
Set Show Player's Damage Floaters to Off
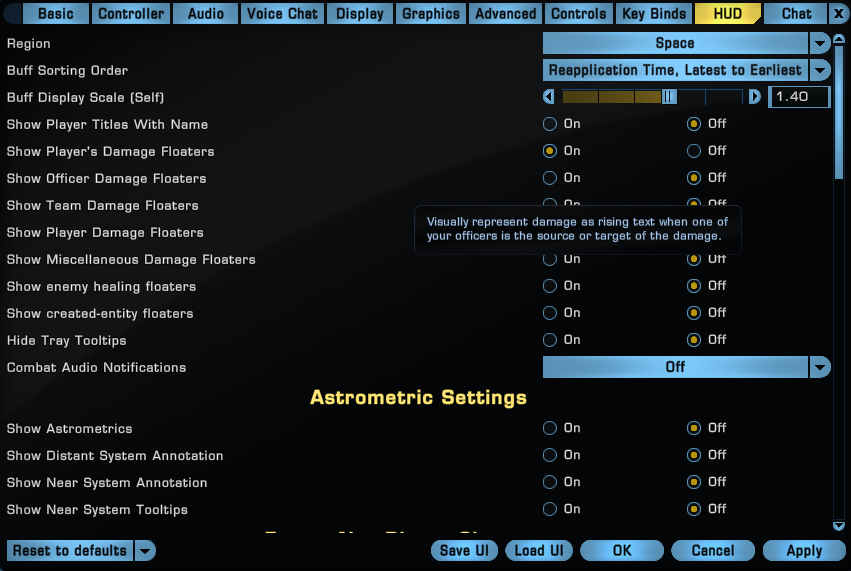694,151
